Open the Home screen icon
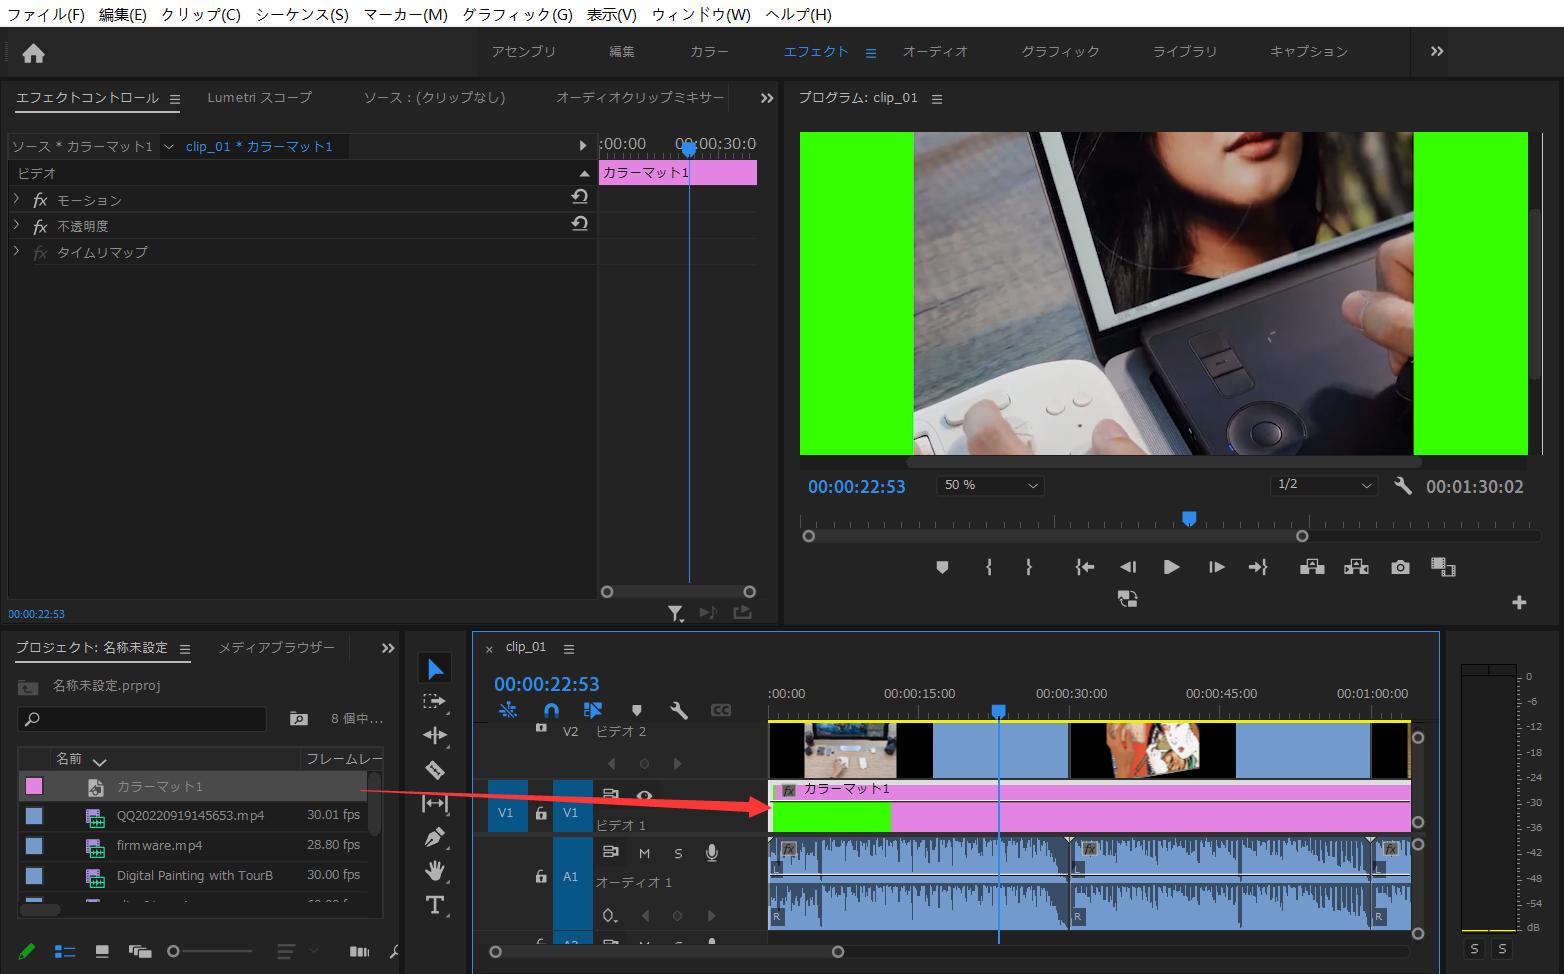Viewport: 1564px width, 974px height. (x=33, y=53)
